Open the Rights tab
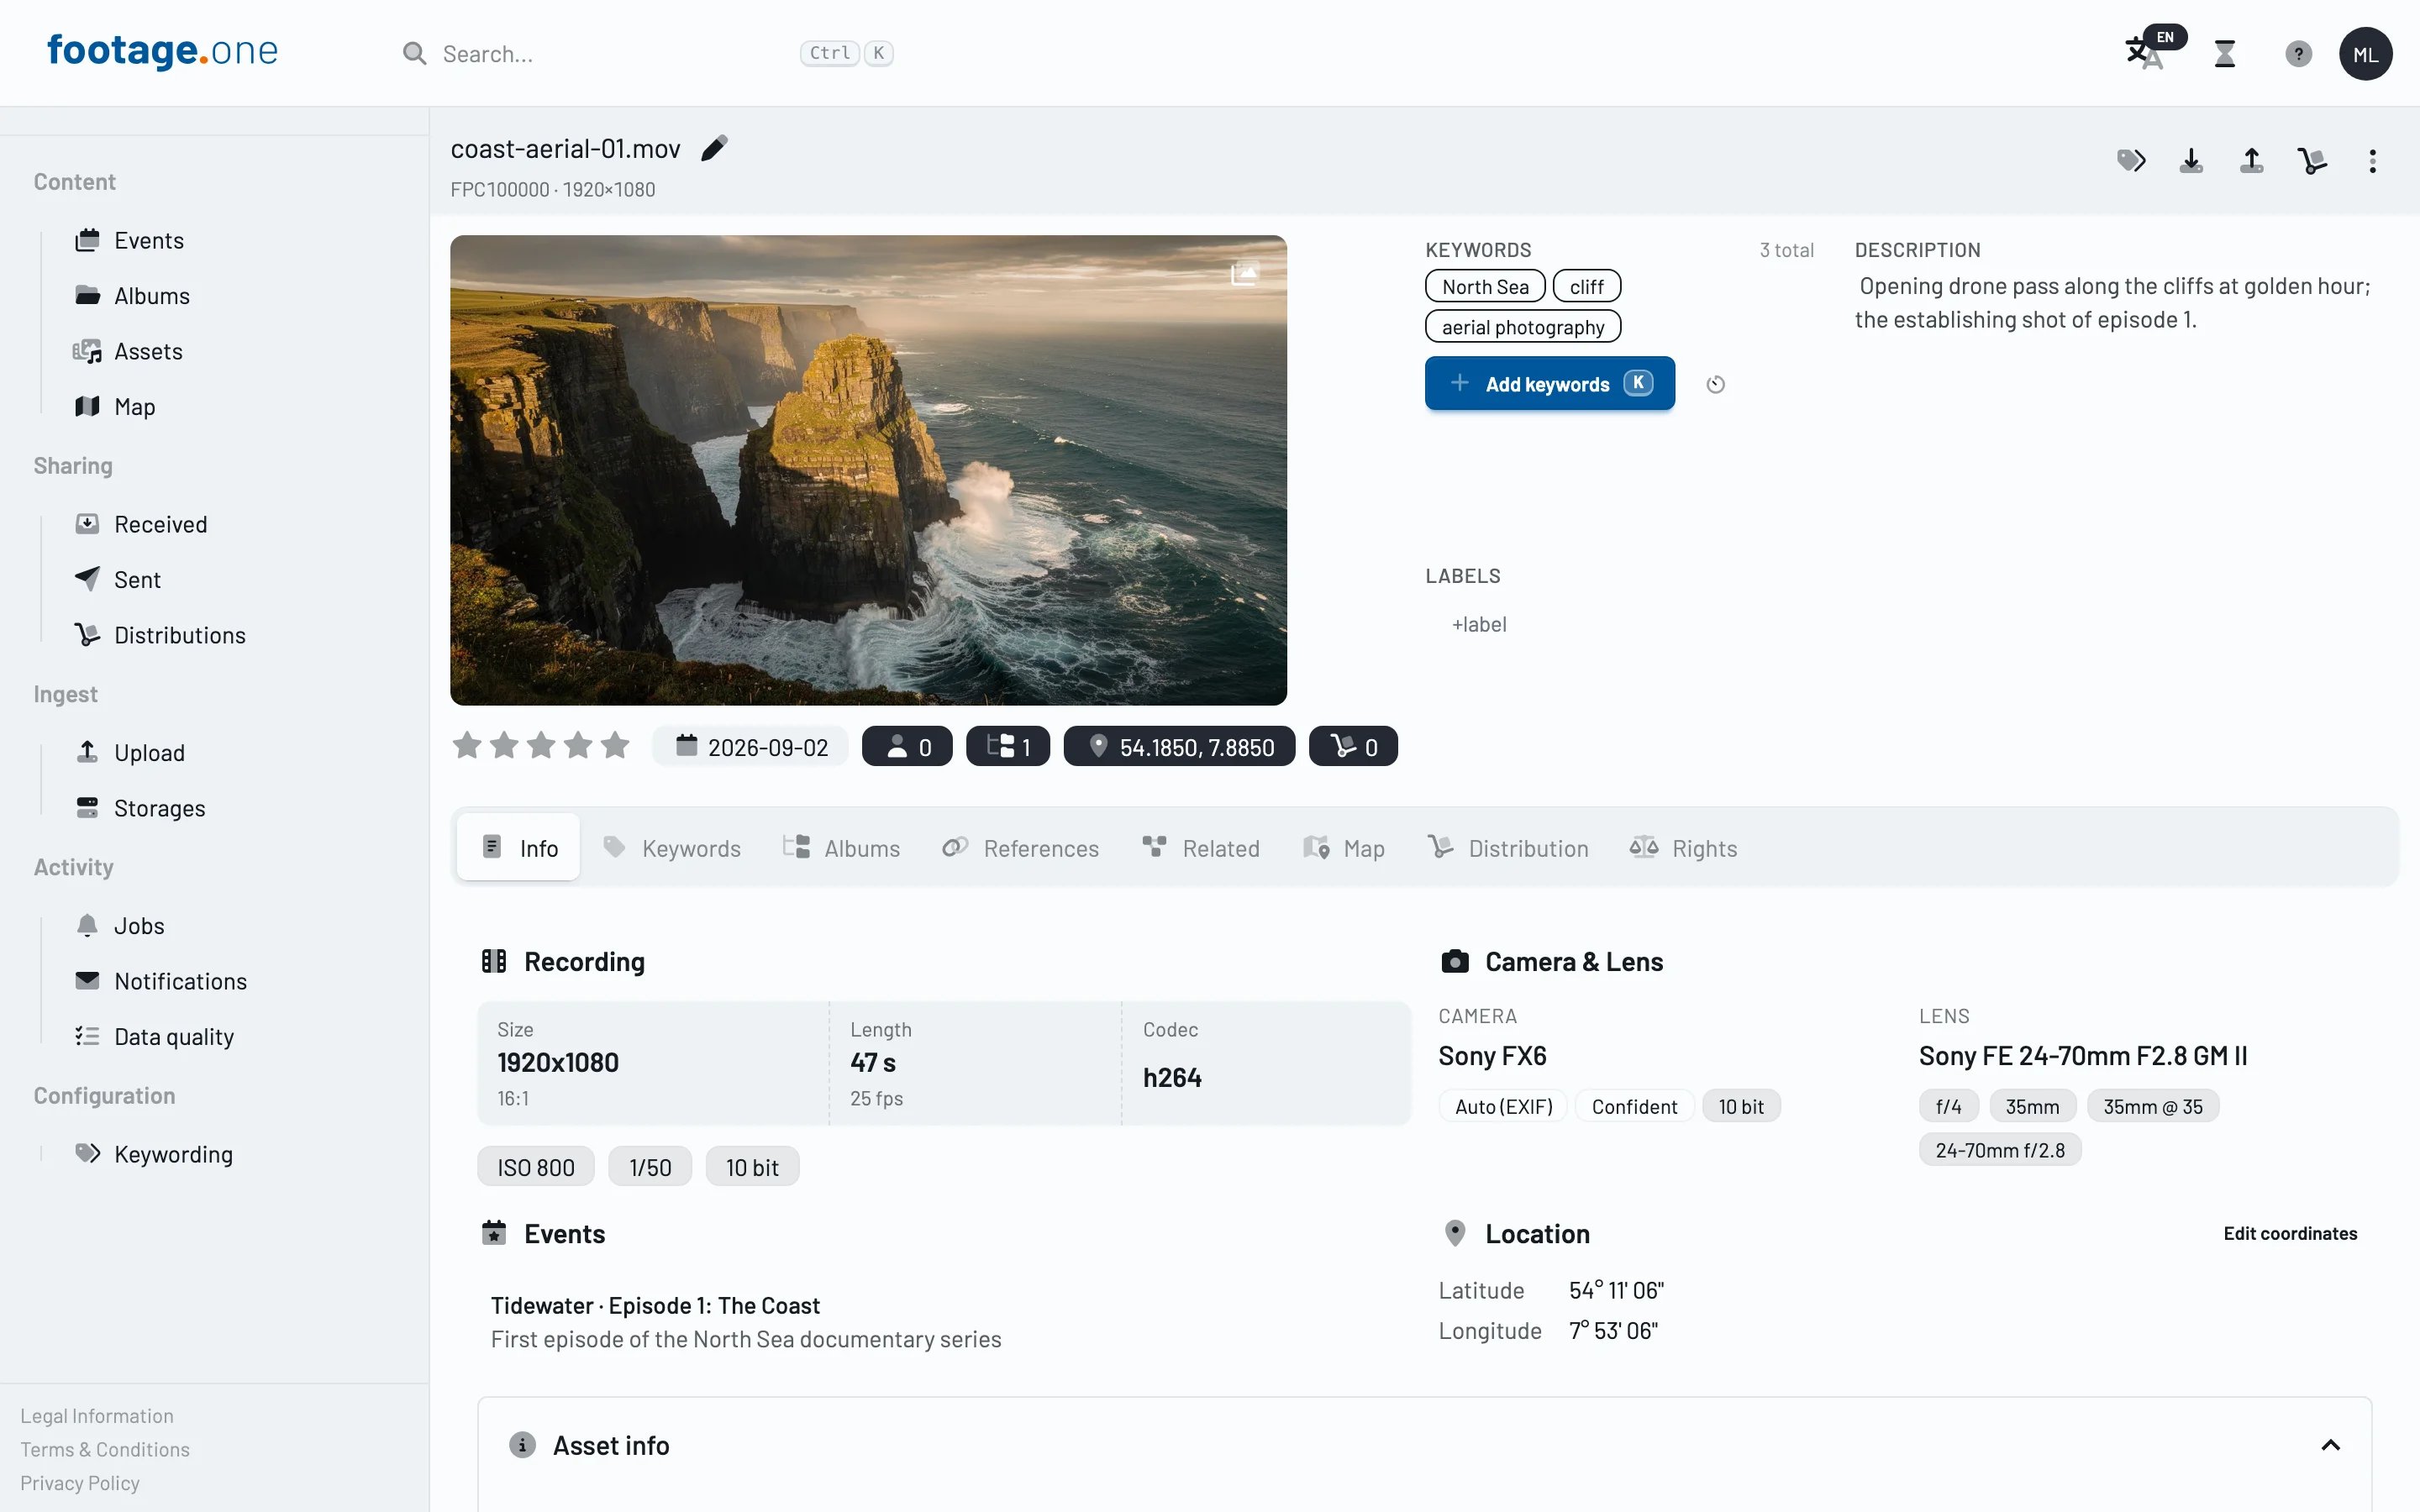2420x1512 pixels. click(1684, 848)
